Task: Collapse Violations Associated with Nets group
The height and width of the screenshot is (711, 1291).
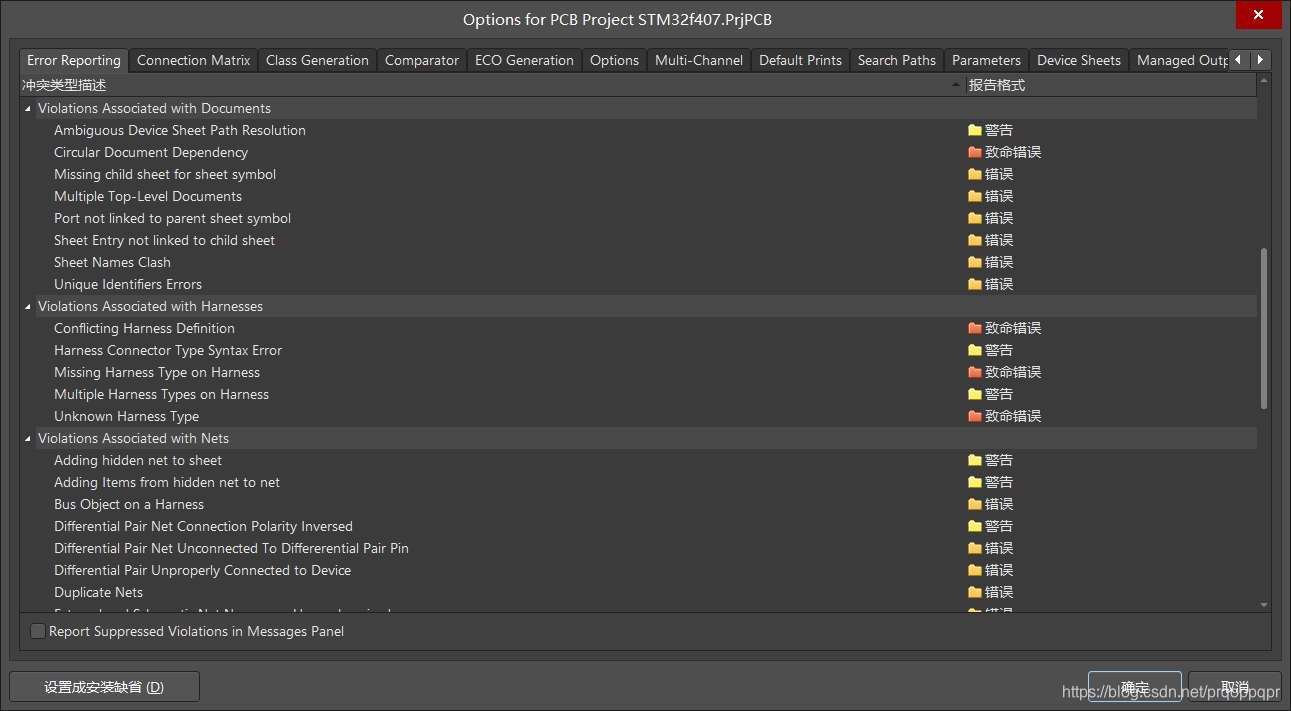Action: point(28,438)
